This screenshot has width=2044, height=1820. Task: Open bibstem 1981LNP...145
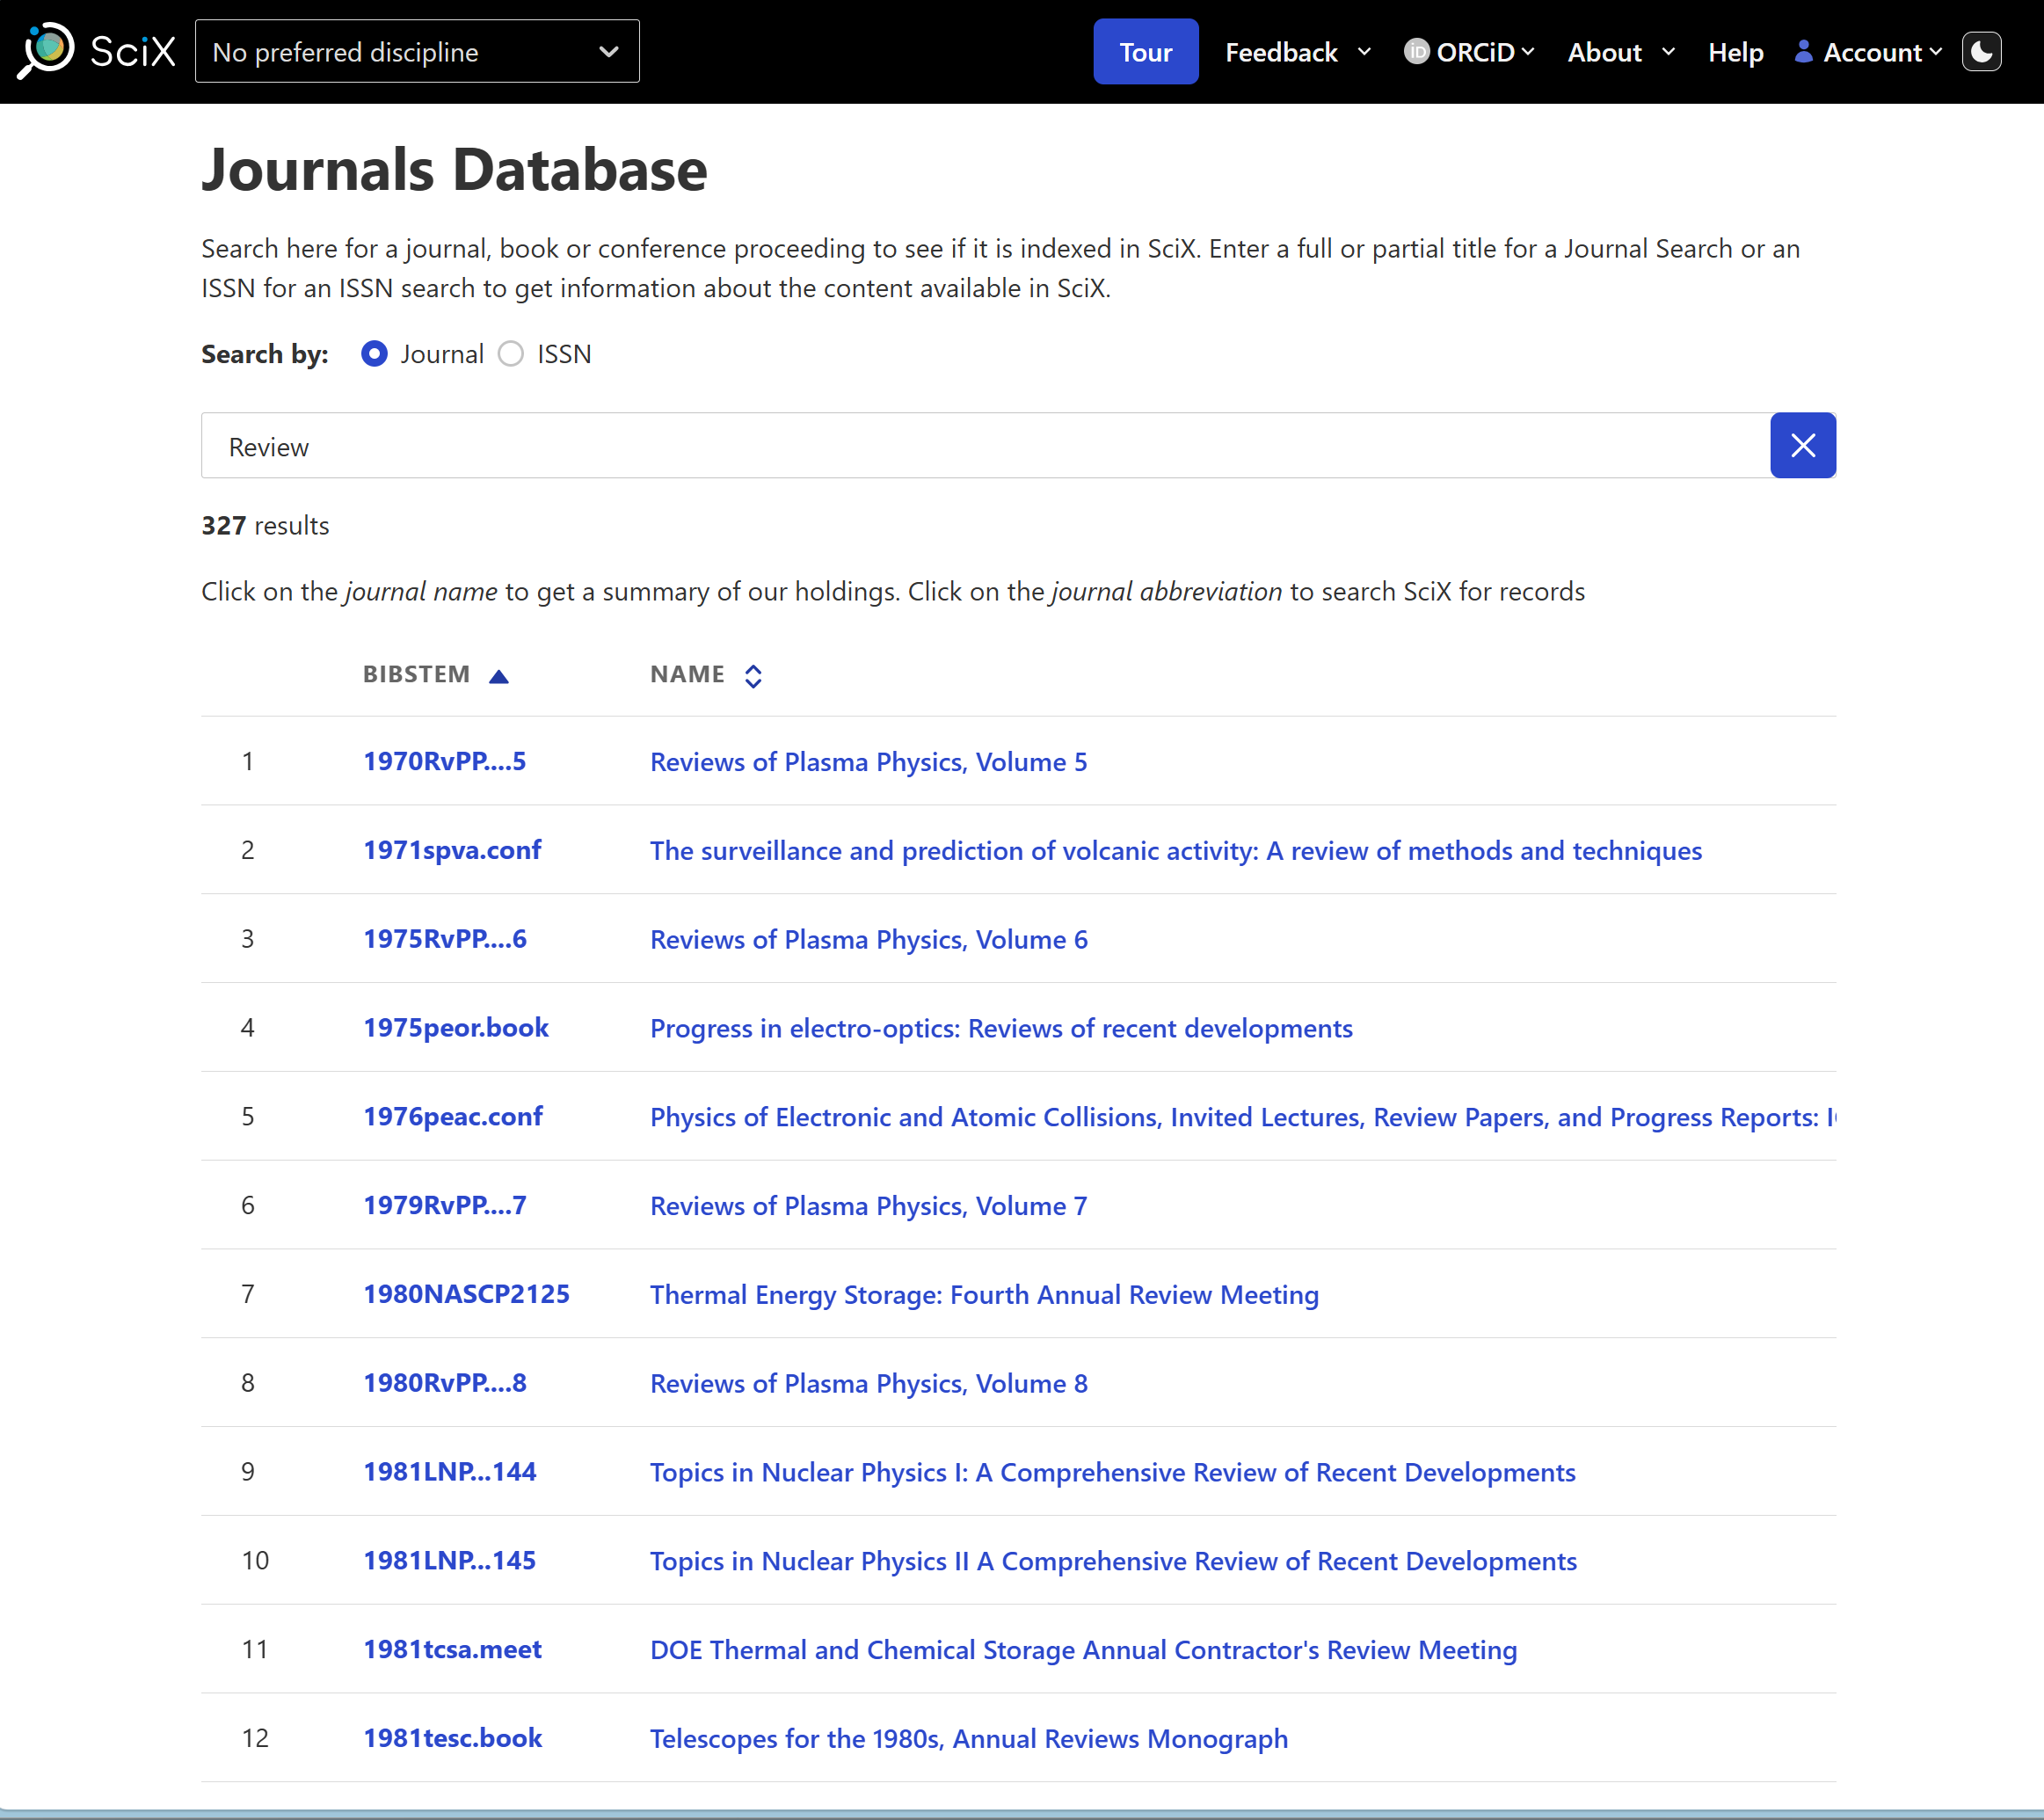coord(450,1561)
